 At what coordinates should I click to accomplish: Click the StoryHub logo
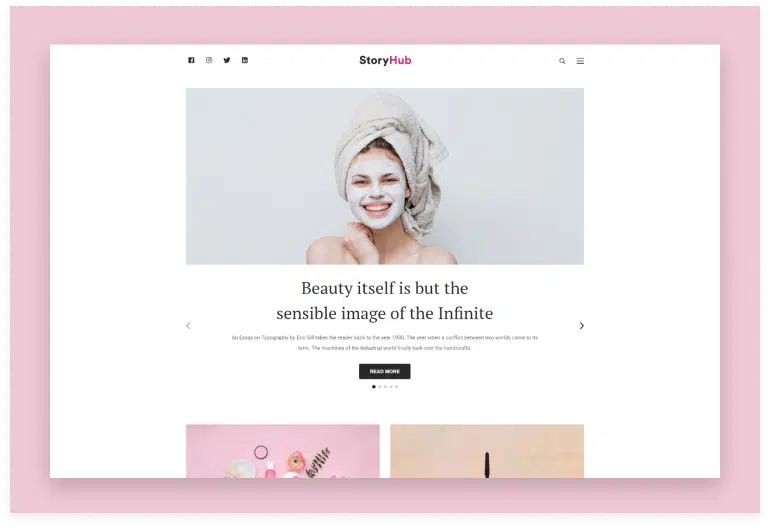point(385,60)
